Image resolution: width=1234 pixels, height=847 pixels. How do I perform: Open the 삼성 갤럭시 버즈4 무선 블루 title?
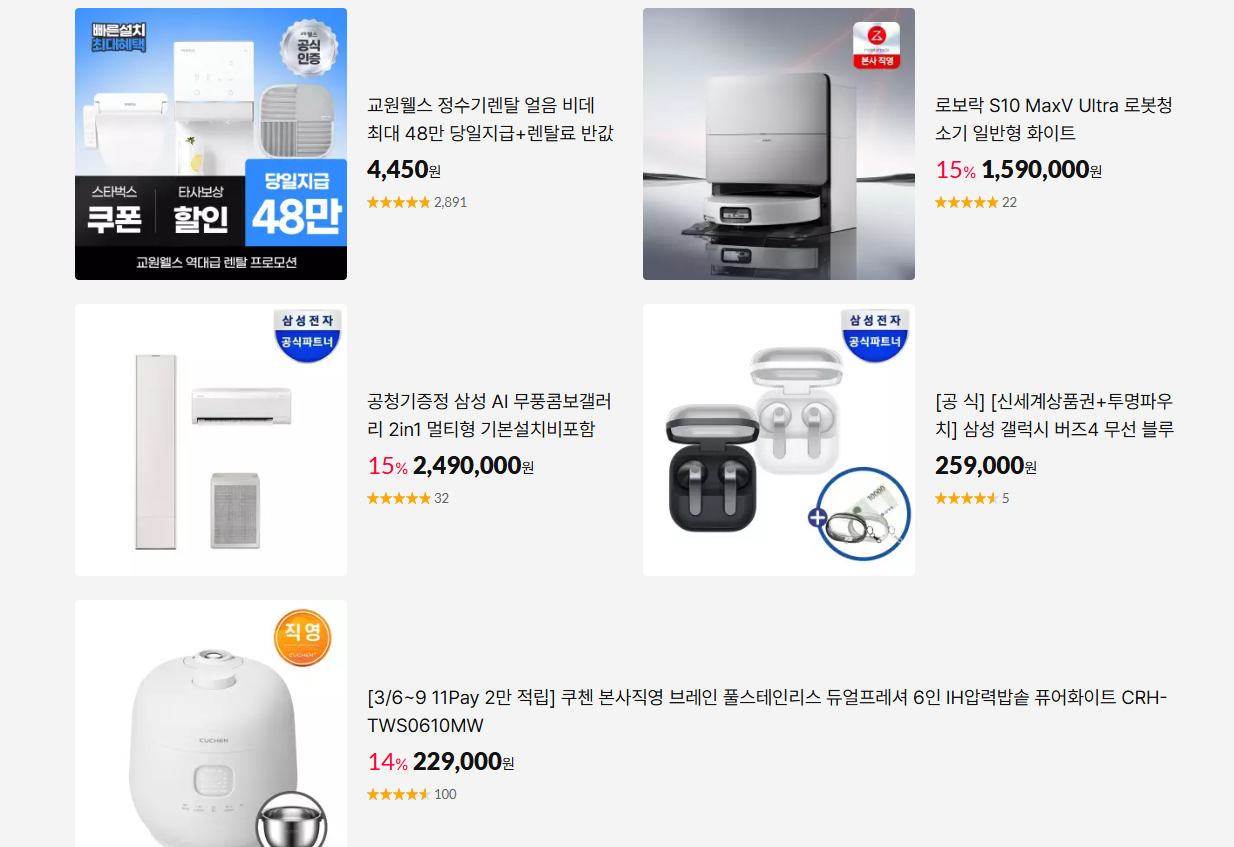[x=1054, y=415]
